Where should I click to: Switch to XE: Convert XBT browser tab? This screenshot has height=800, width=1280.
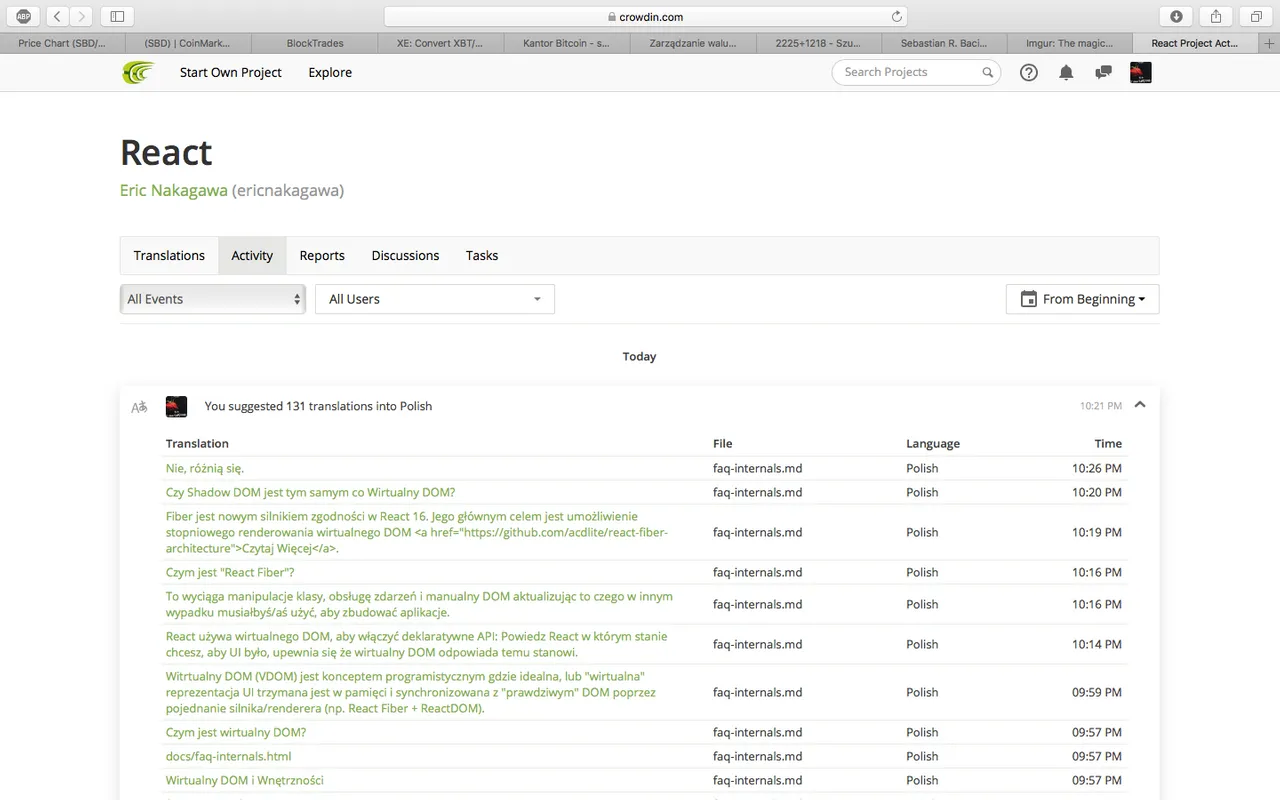coord(441,43)
